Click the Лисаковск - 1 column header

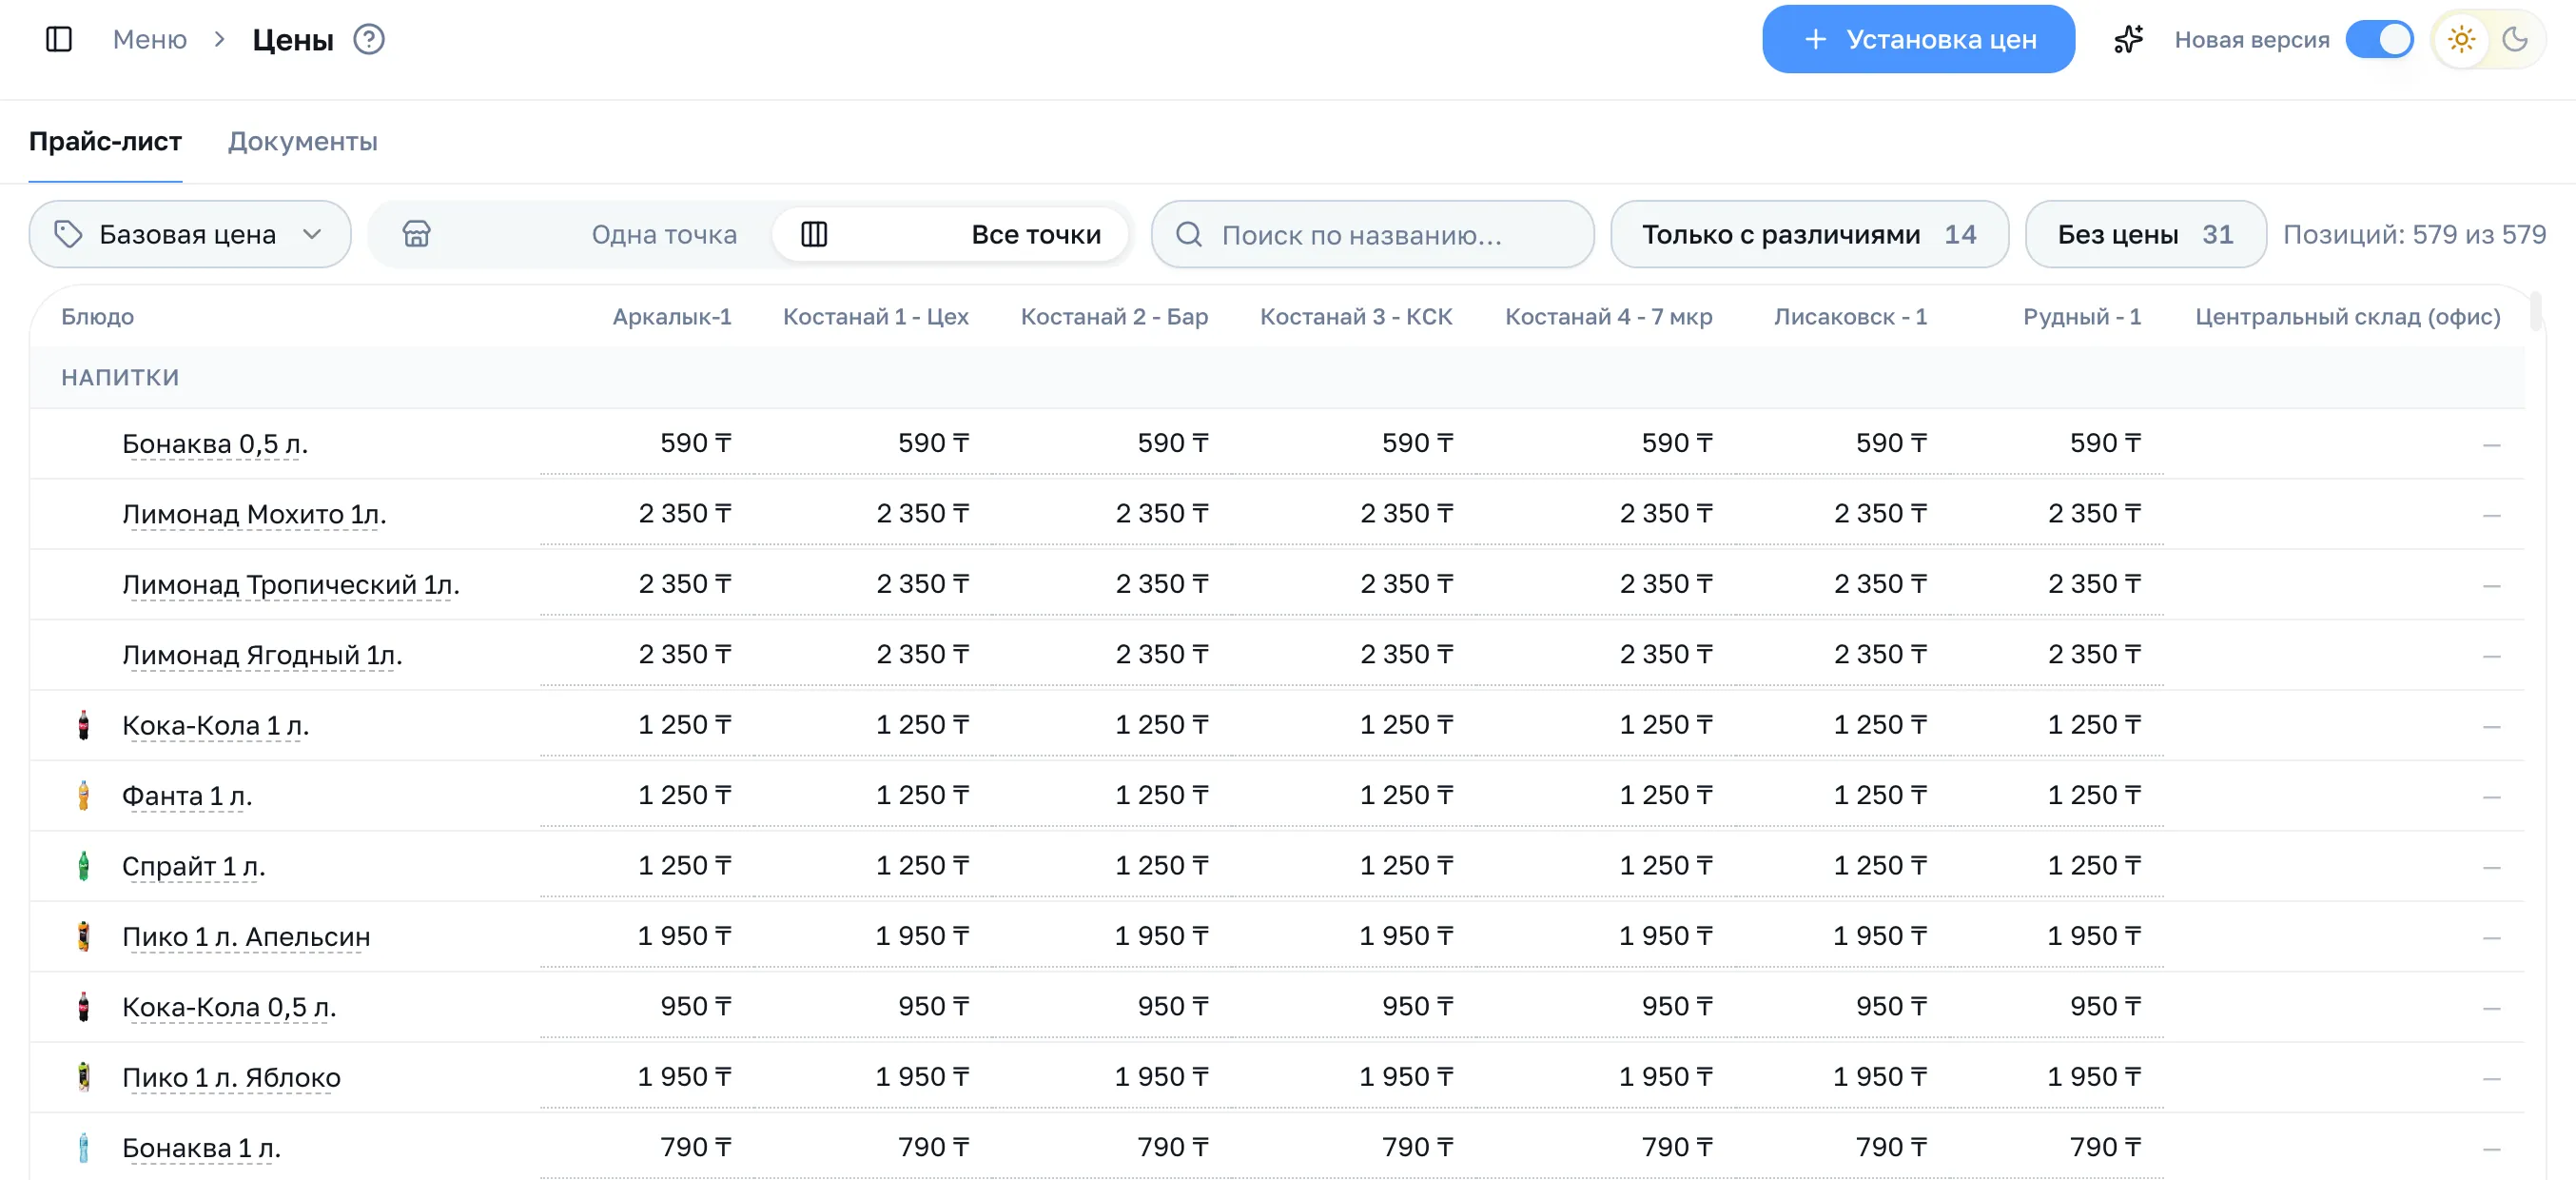1850,316
